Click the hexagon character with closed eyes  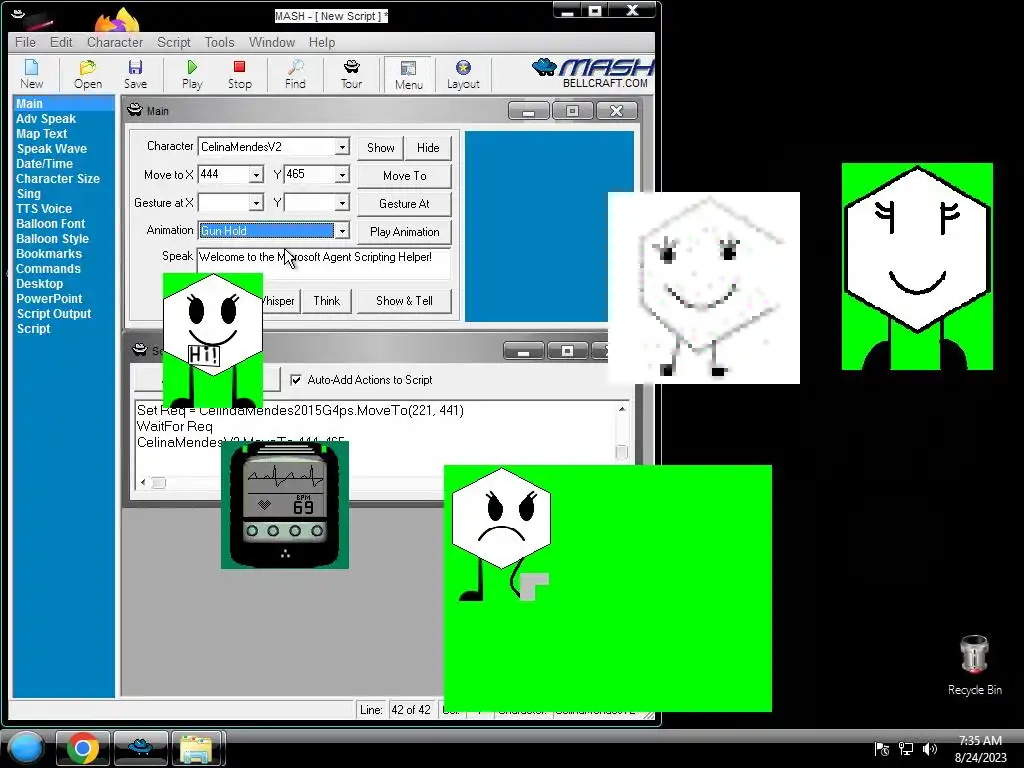coord(917,266)
